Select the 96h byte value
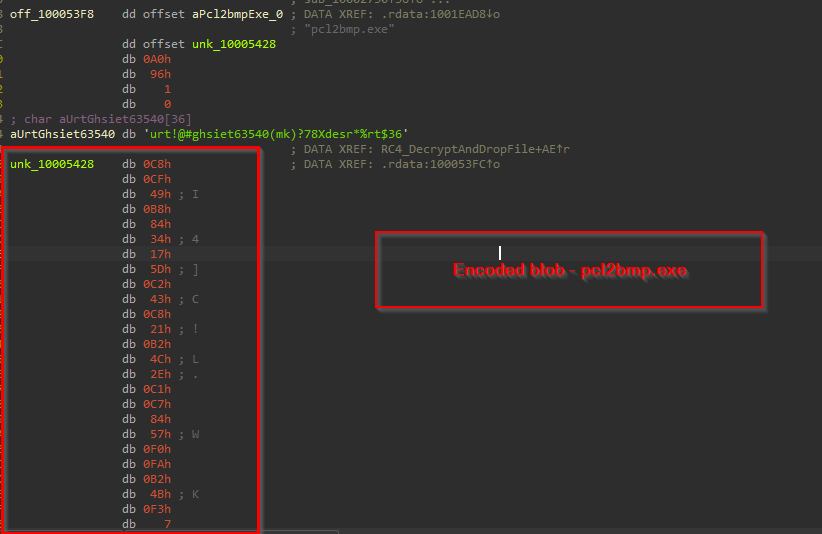This screenshot has height=534, width=822. [160, 74]
